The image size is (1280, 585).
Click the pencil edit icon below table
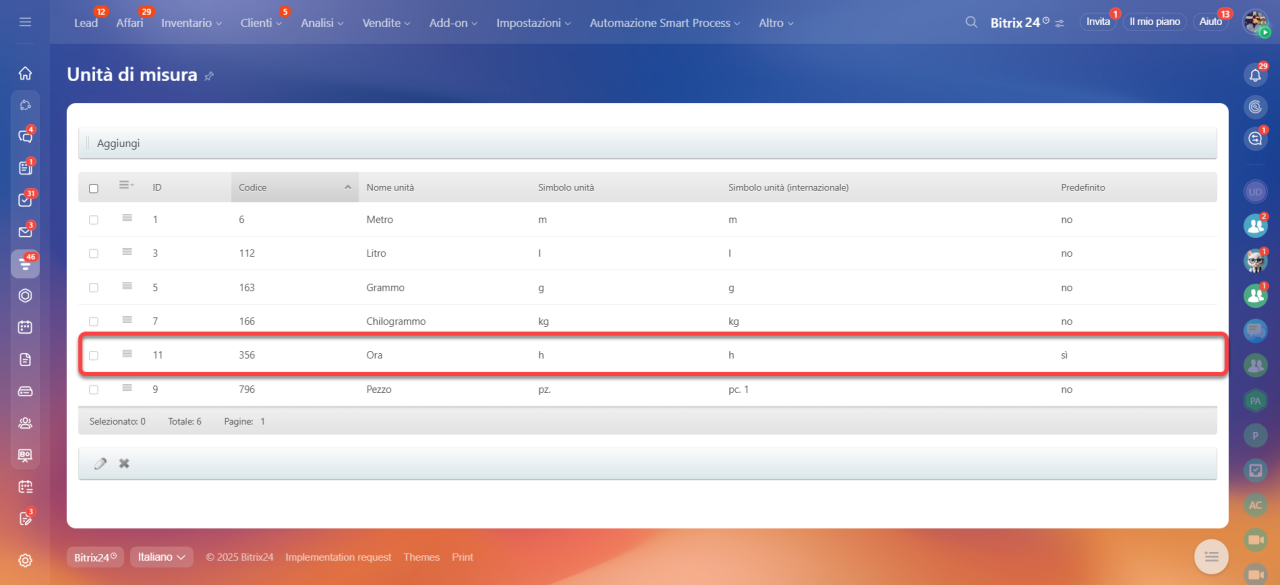[100, 463]
